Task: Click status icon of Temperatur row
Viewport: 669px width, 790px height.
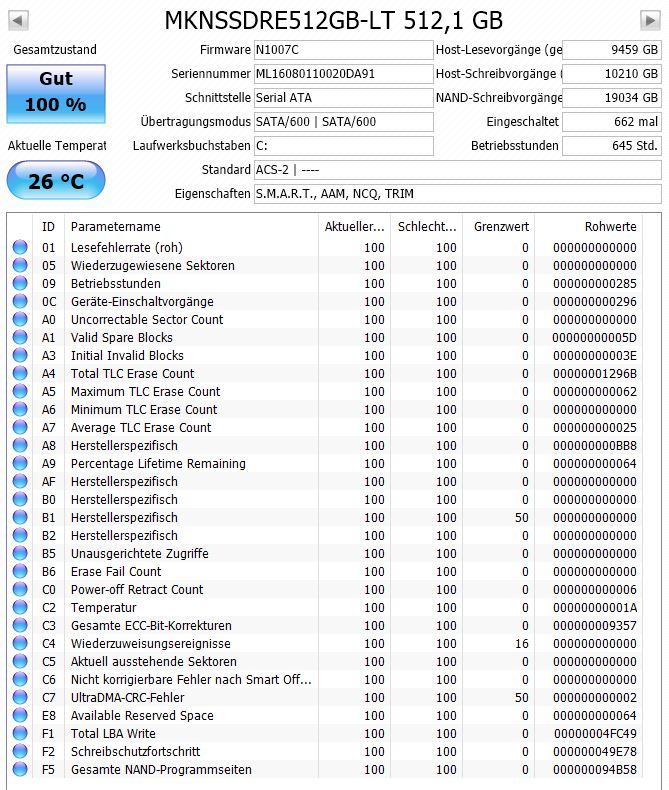Action: [x=20, y=607]
